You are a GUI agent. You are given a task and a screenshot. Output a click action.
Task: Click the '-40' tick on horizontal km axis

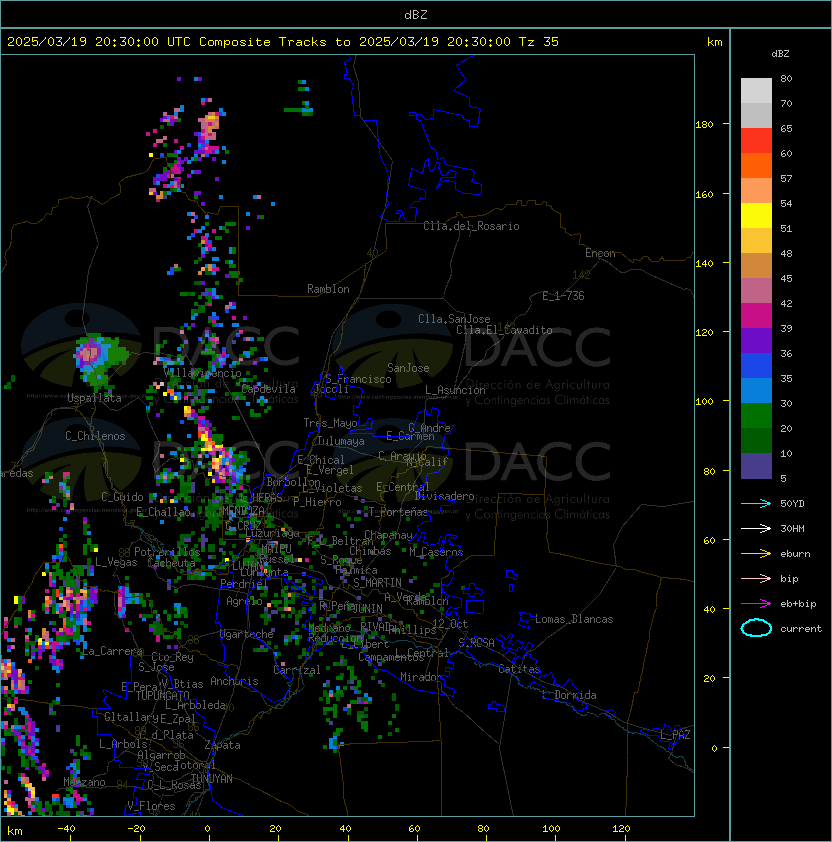coord(66,829)
